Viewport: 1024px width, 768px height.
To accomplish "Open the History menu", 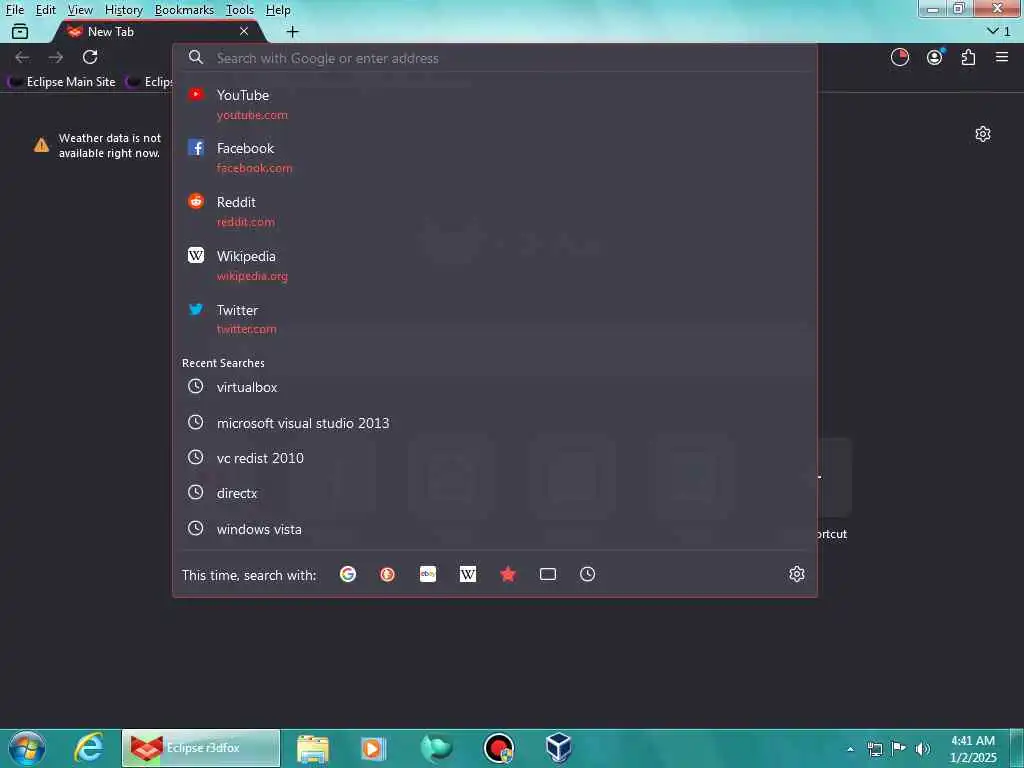I will tap(124, 10).
